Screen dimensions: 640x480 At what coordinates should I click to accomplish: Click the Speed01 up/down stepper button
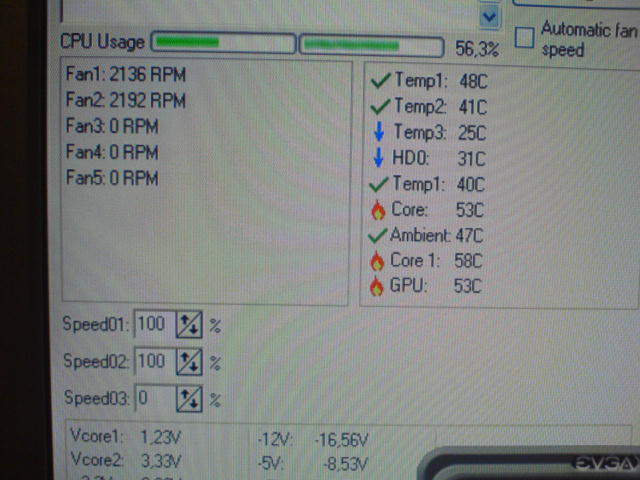[189, 325]
